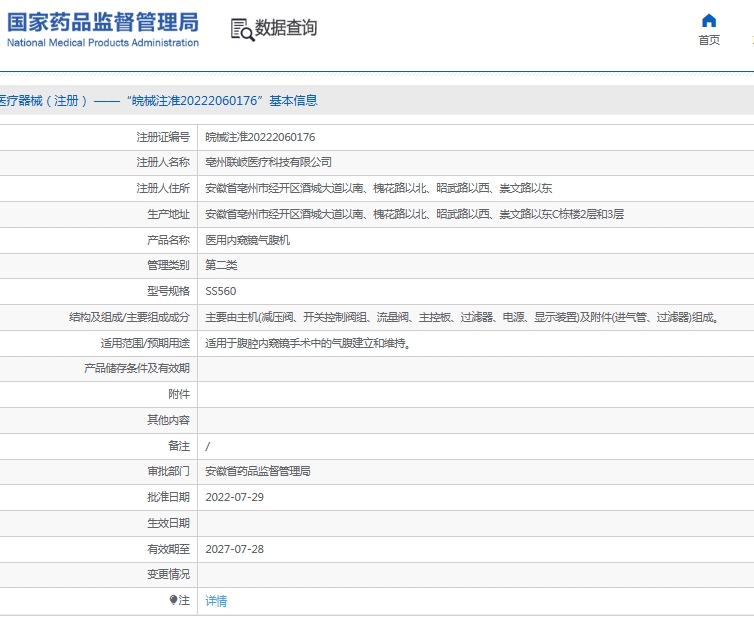Click the bulb icon beside 注
This screenshot has height=624, width=754.
(173, 600)
